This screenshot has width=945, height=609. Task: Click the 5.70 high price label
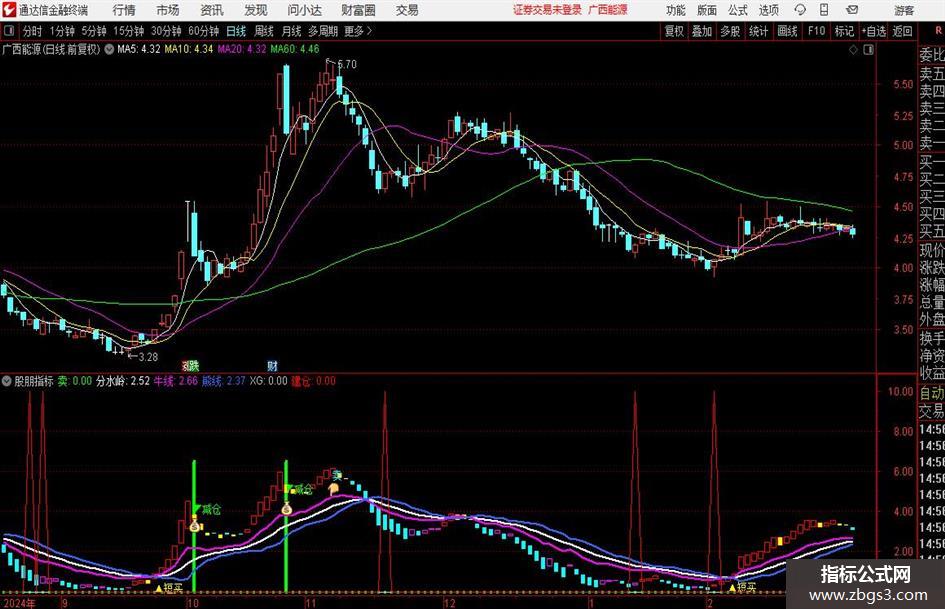pyautogui.click(x=347, y=65)
